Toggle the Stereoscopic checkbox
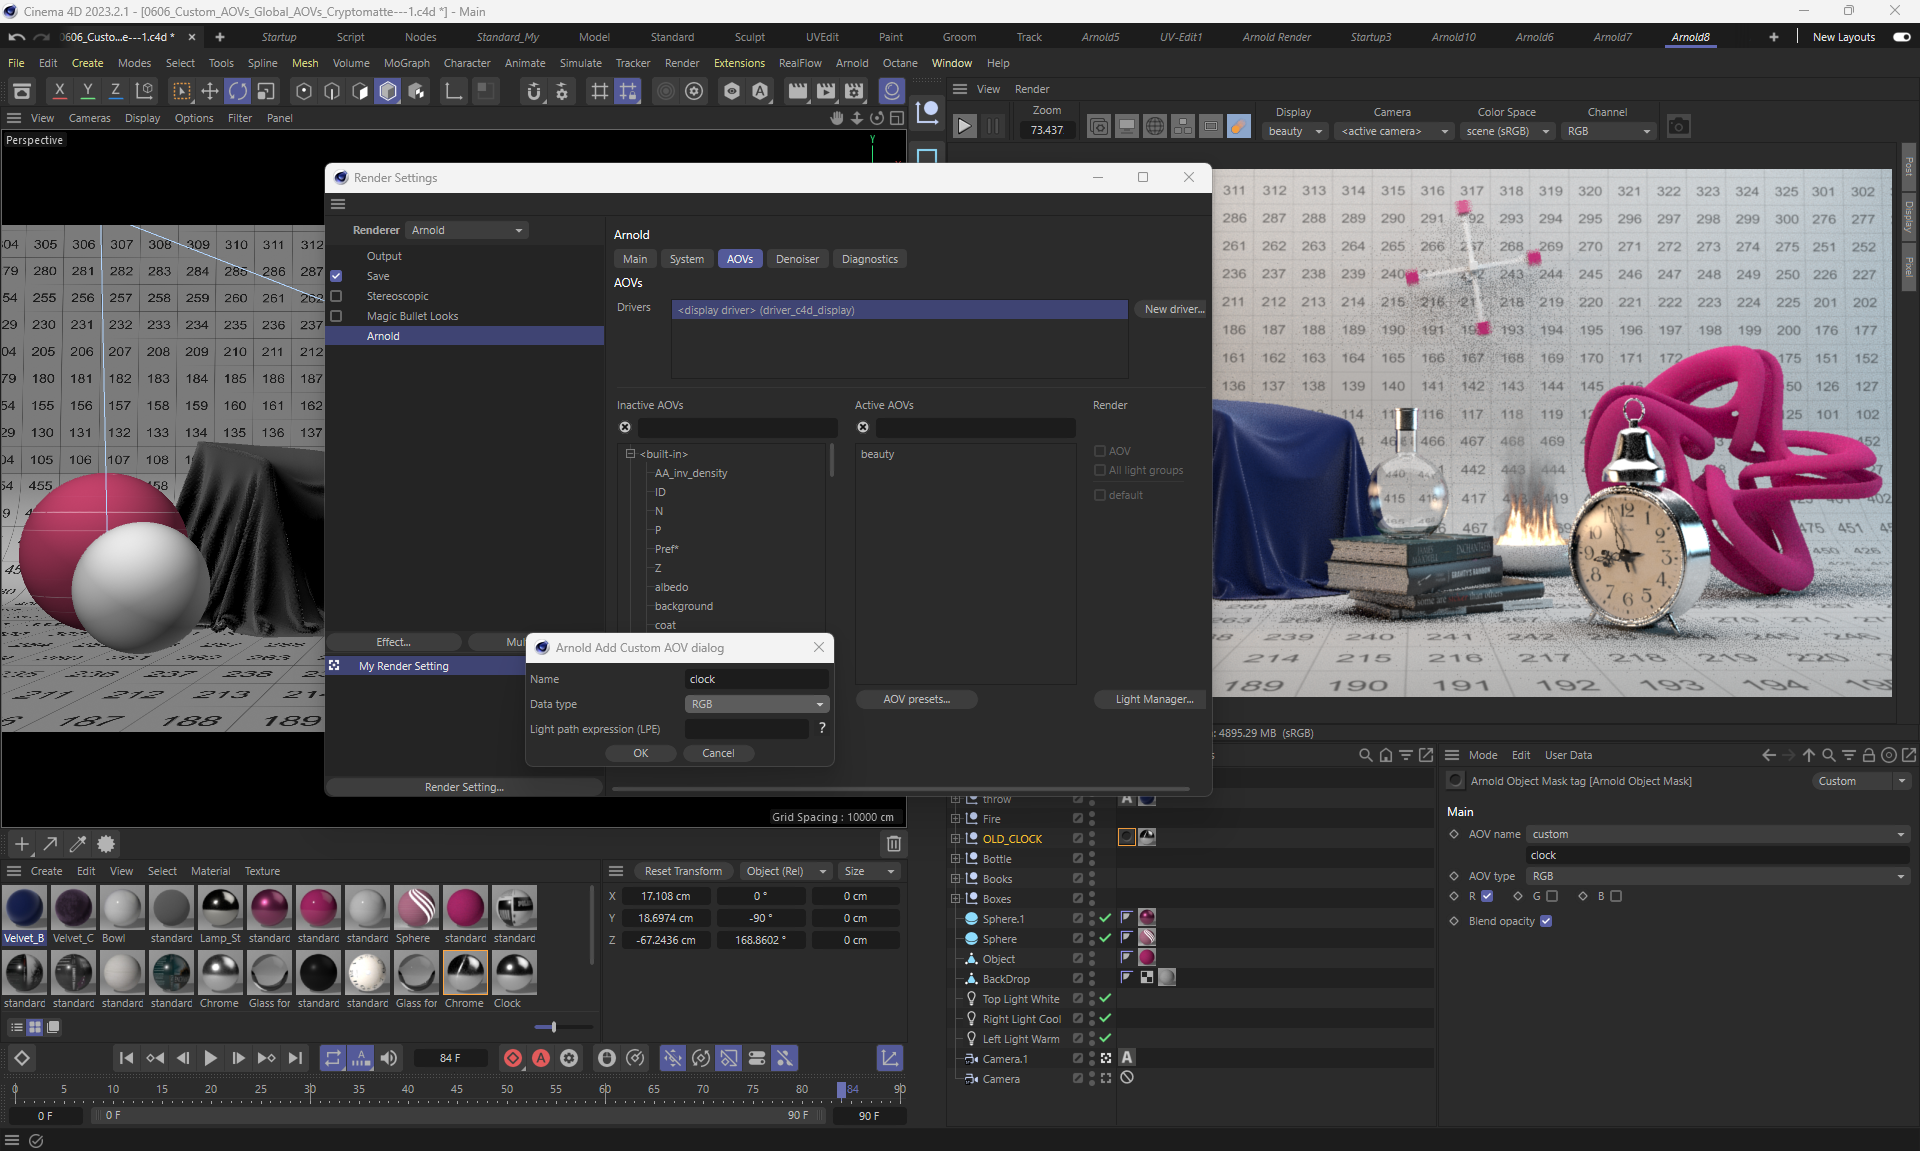The height and width of the screenshot is (1151, 1920). click(x=337, y=296)
